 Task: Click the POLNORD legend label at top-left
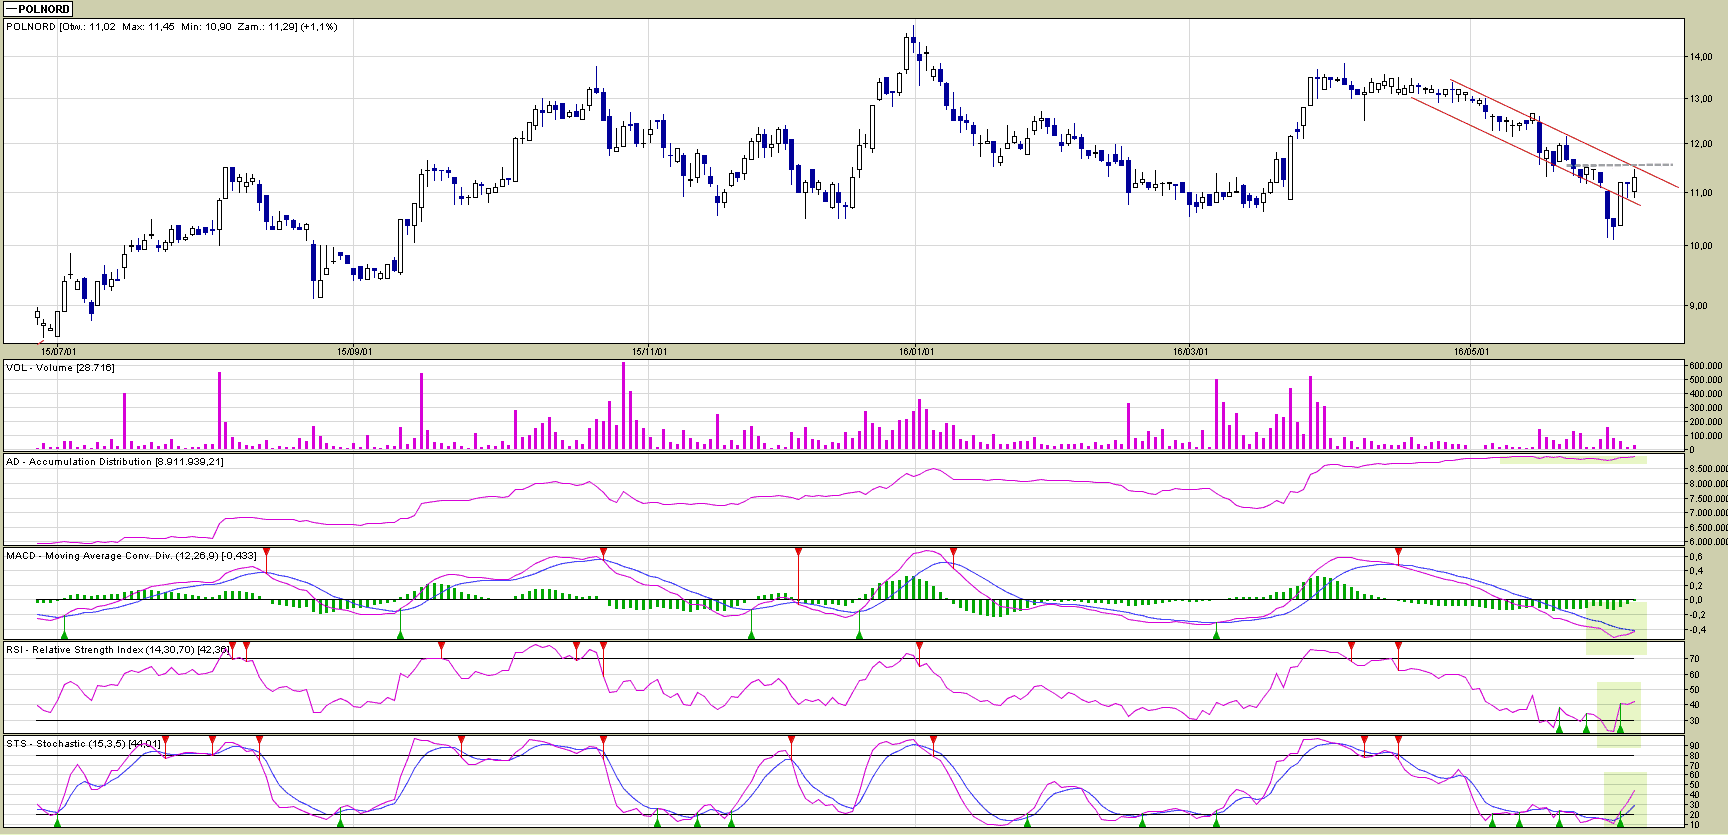click(x=38, y=9)
